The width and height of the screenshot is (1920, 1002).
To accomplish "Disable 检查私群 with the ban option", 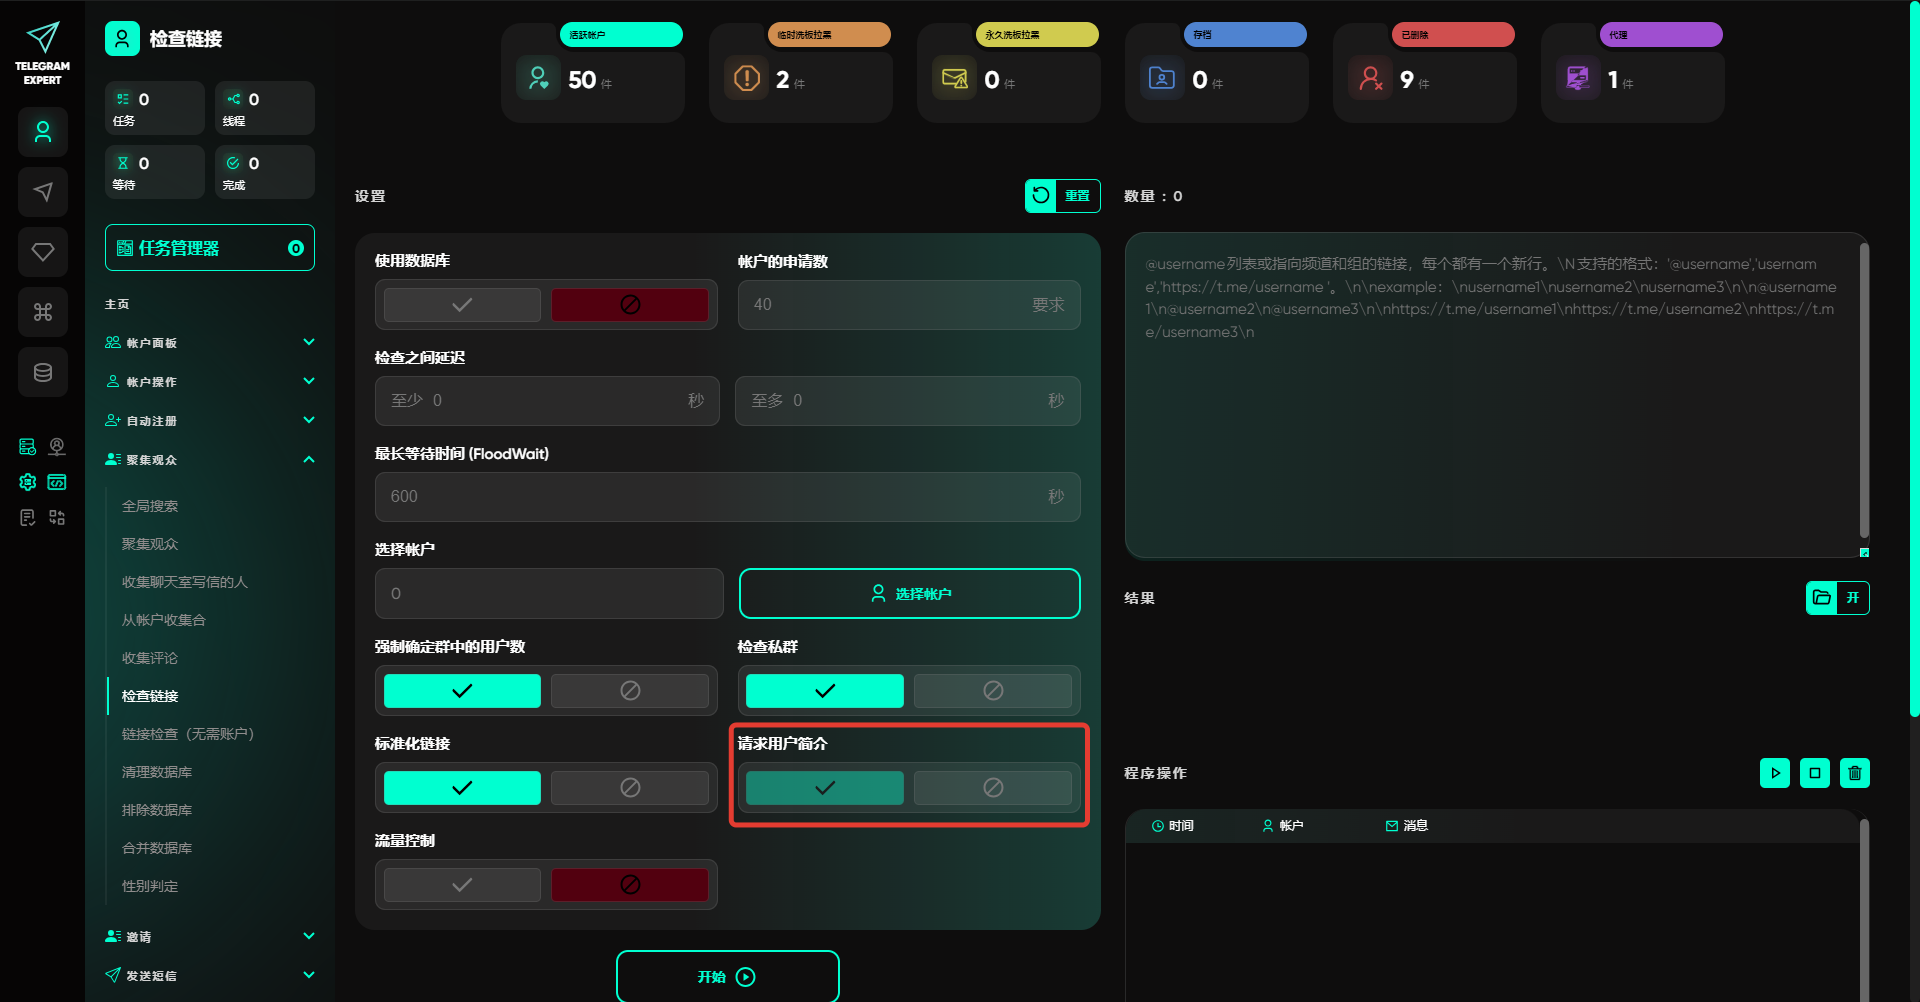I will pos(992,691).
